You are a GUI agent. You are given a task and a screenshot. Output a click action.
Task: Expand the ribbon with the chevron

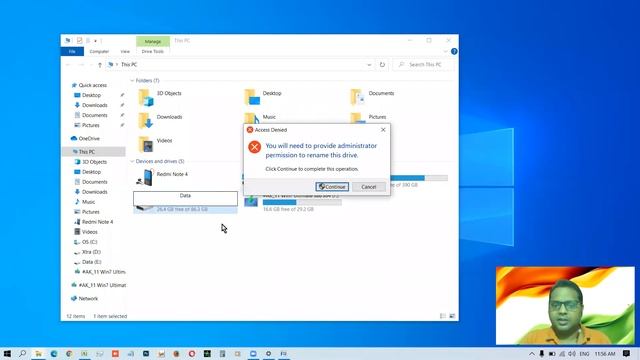pos(445,51)
